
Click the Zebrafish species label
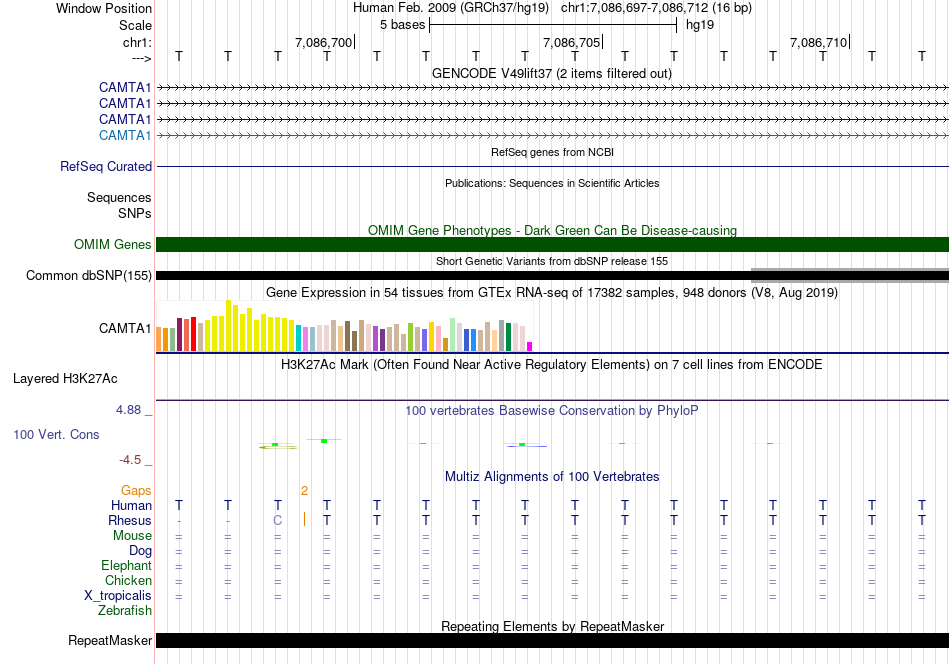click(125, 610)
